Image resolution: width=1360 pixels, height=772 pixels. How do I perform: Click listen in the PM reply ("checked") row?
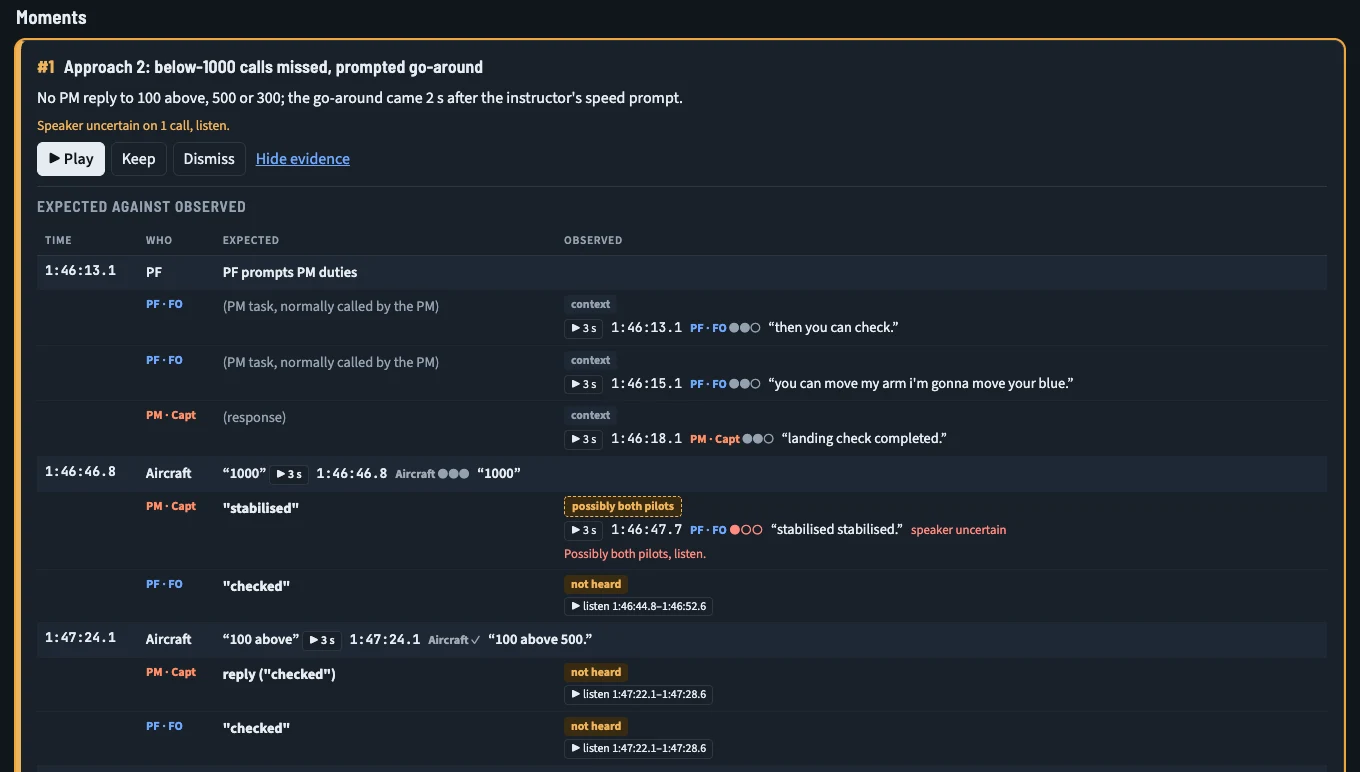(638, 694)
